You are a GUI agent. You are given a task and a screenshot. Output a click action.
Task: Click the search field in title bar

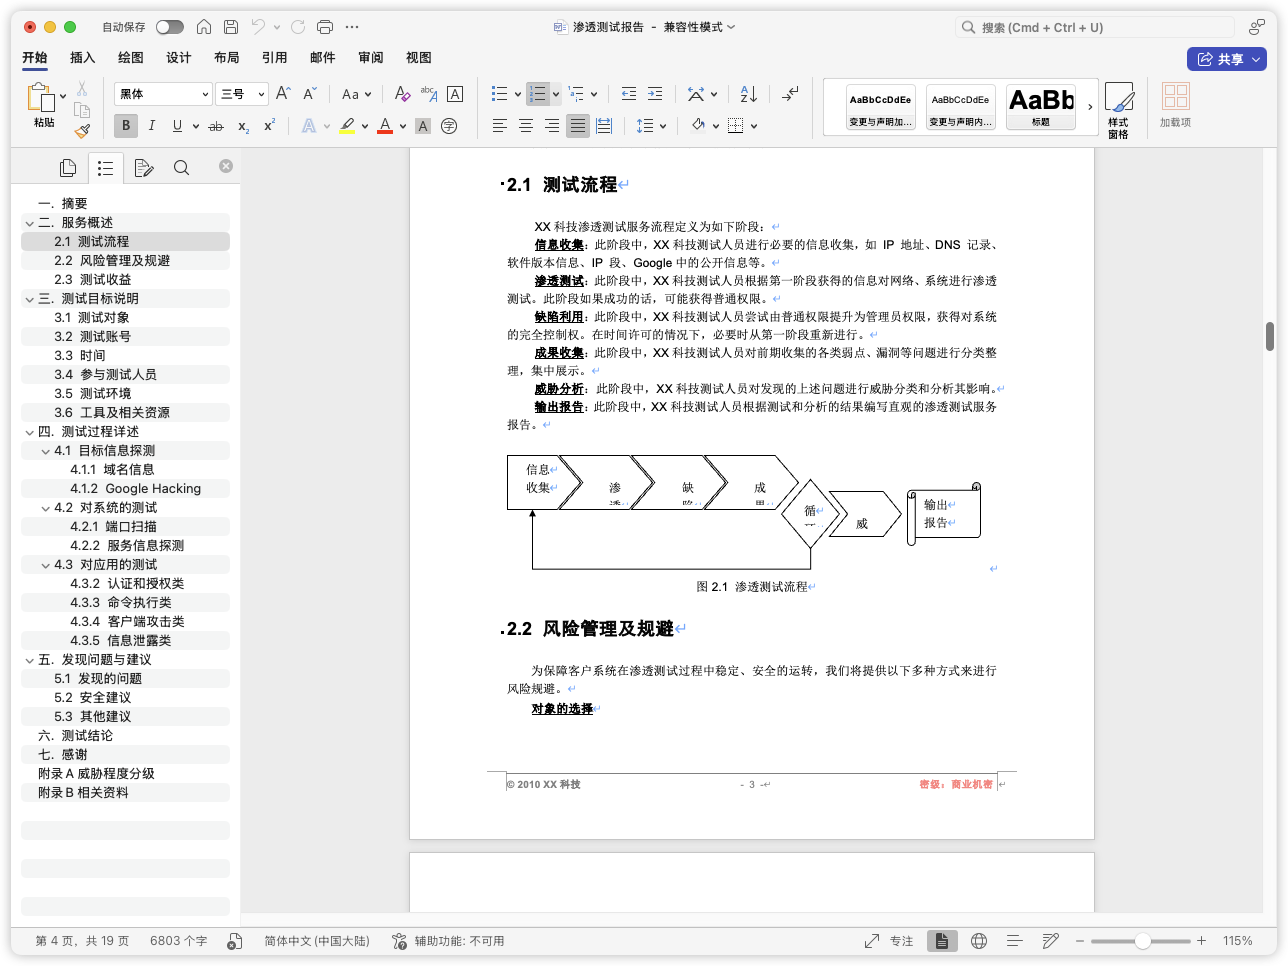[1095, 27]
